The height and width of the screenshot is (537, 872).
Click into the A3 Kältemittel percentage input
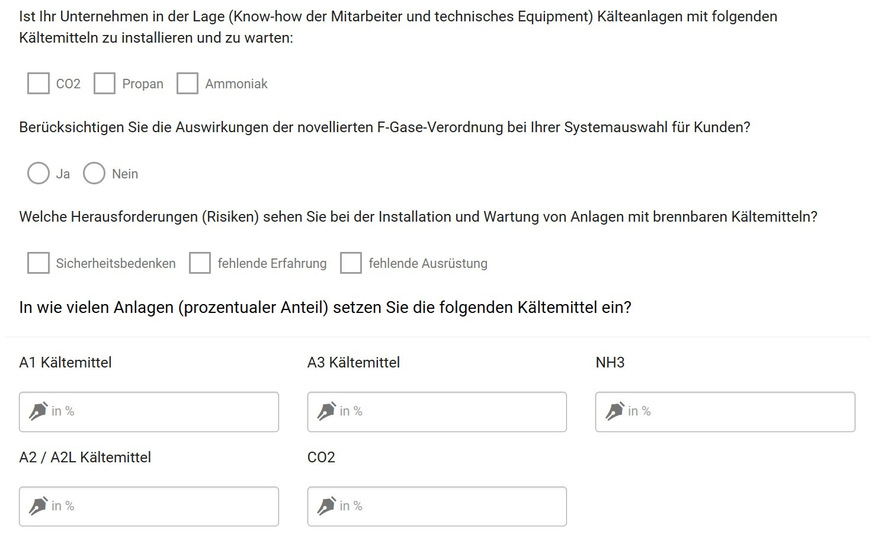click(448, 411)
